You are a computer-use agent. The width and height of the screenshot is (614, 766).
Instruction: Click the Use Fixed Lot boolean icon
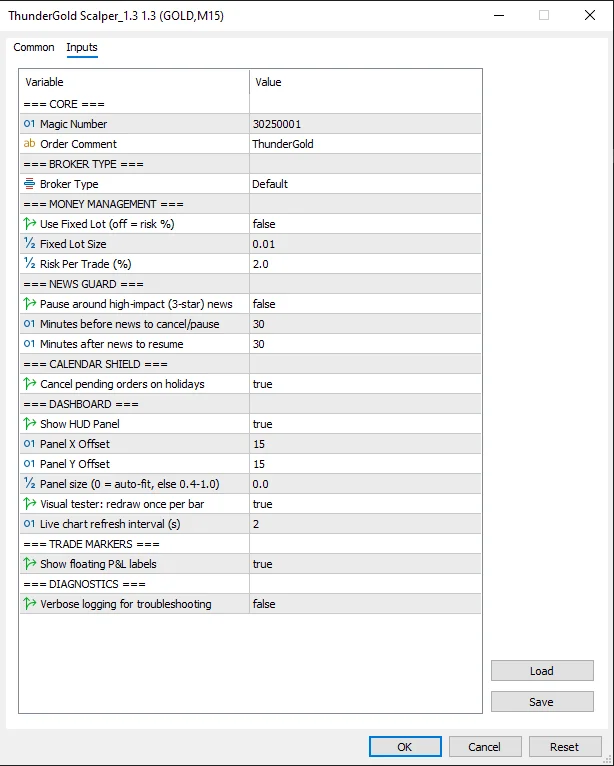[29, 224]
